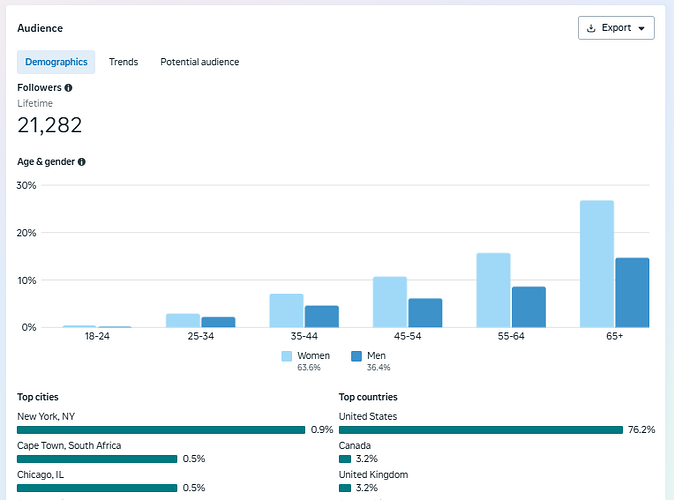Click the 20% y-axis label
This screenshot has height=500, width=674.
26,233
